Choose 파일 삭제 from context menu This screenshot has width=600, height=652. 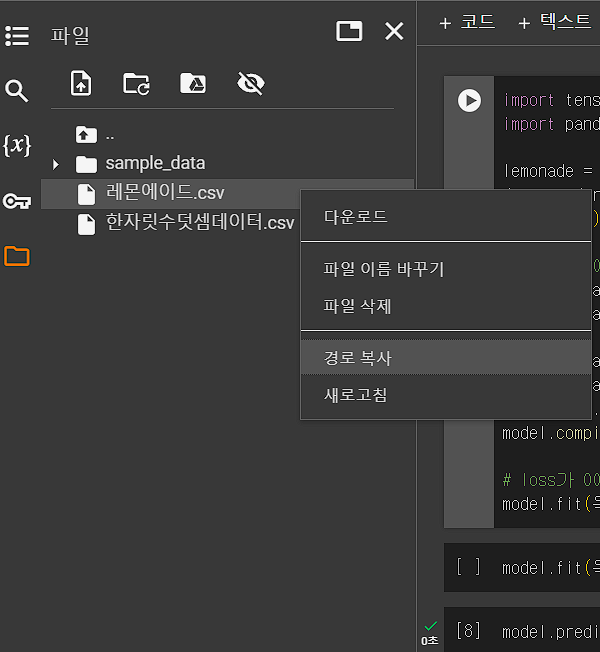[446, 306]
